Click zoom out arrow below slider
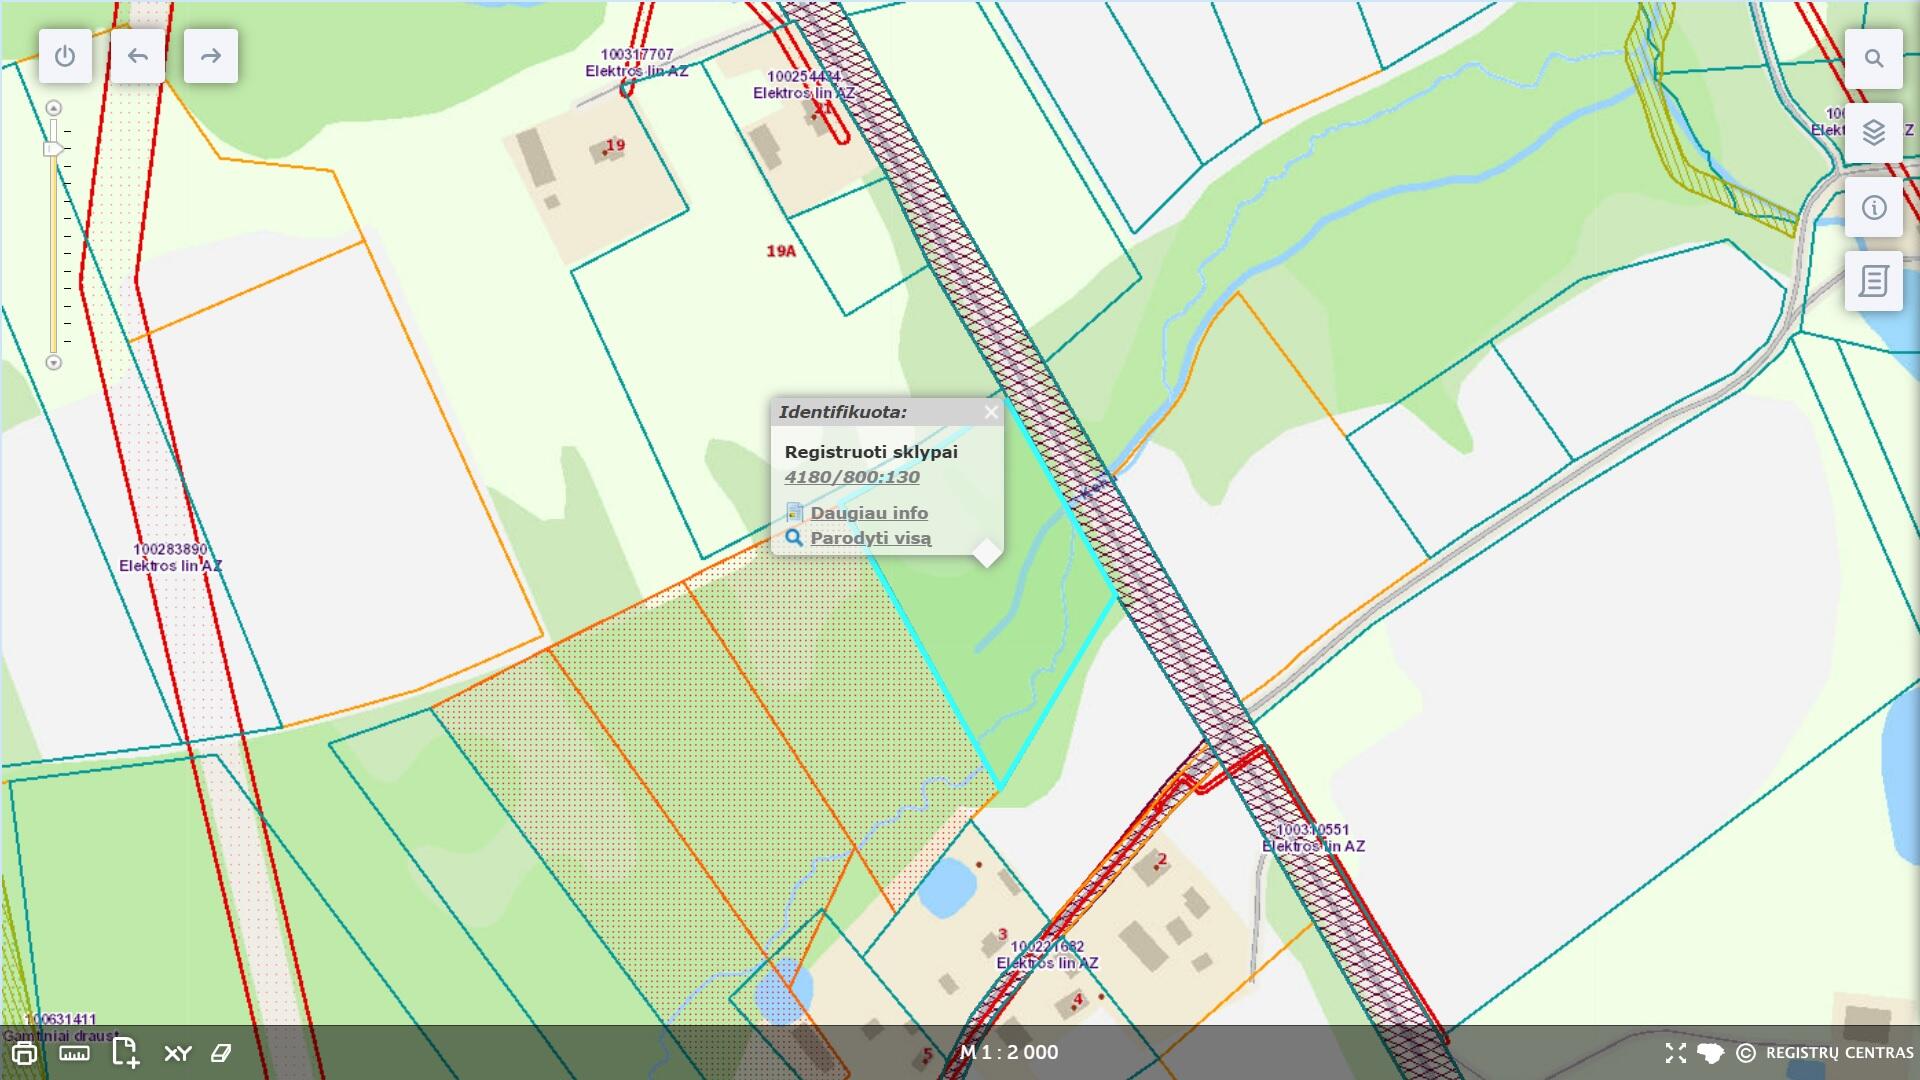This screenshot has width=1920, height=1080. click(x=54, y=363)
